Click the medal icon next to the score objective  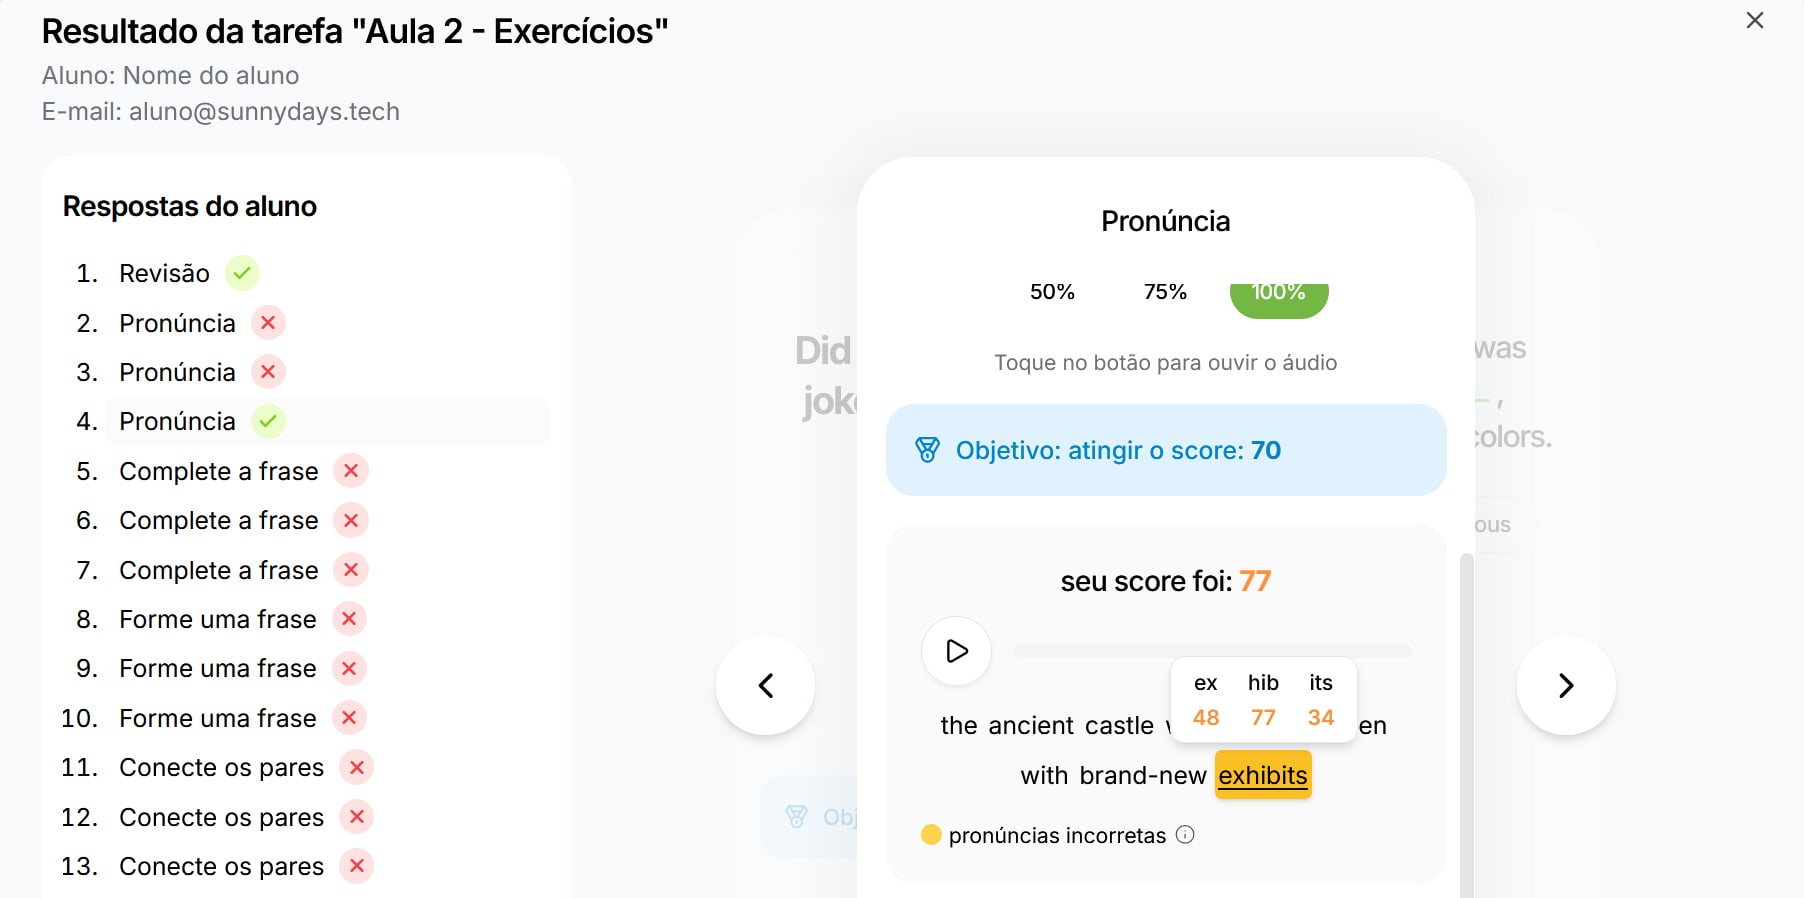point(928,450)
